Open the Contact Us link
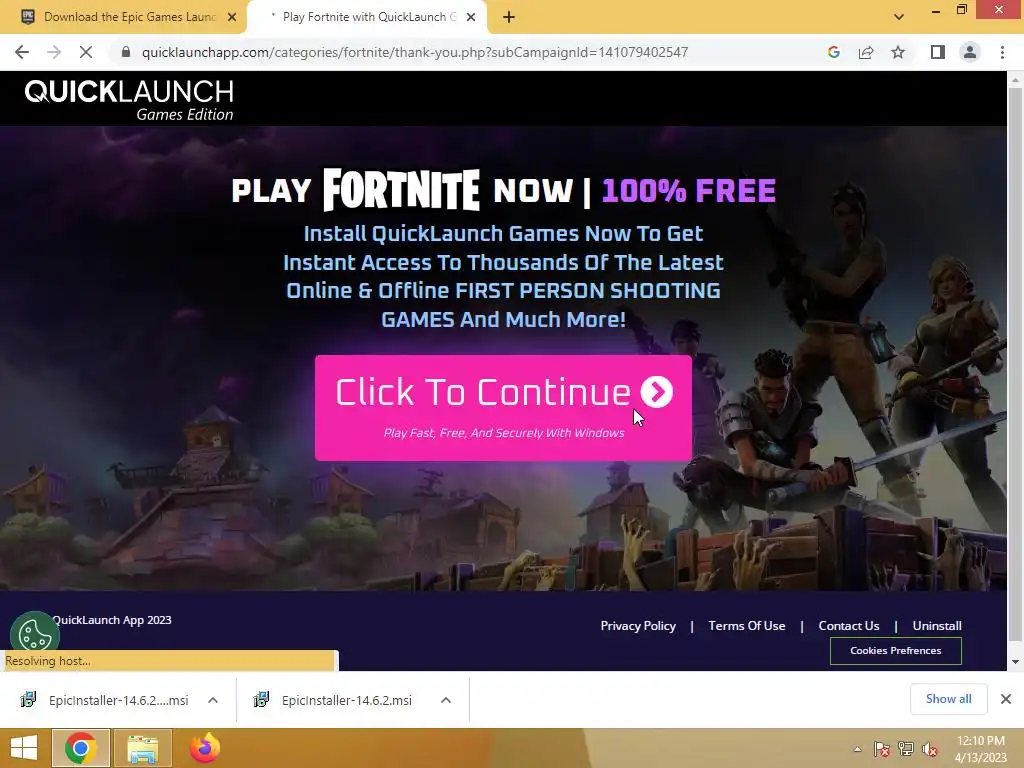This screenshot has width=1024, height=768. click(x=848, y=626)
